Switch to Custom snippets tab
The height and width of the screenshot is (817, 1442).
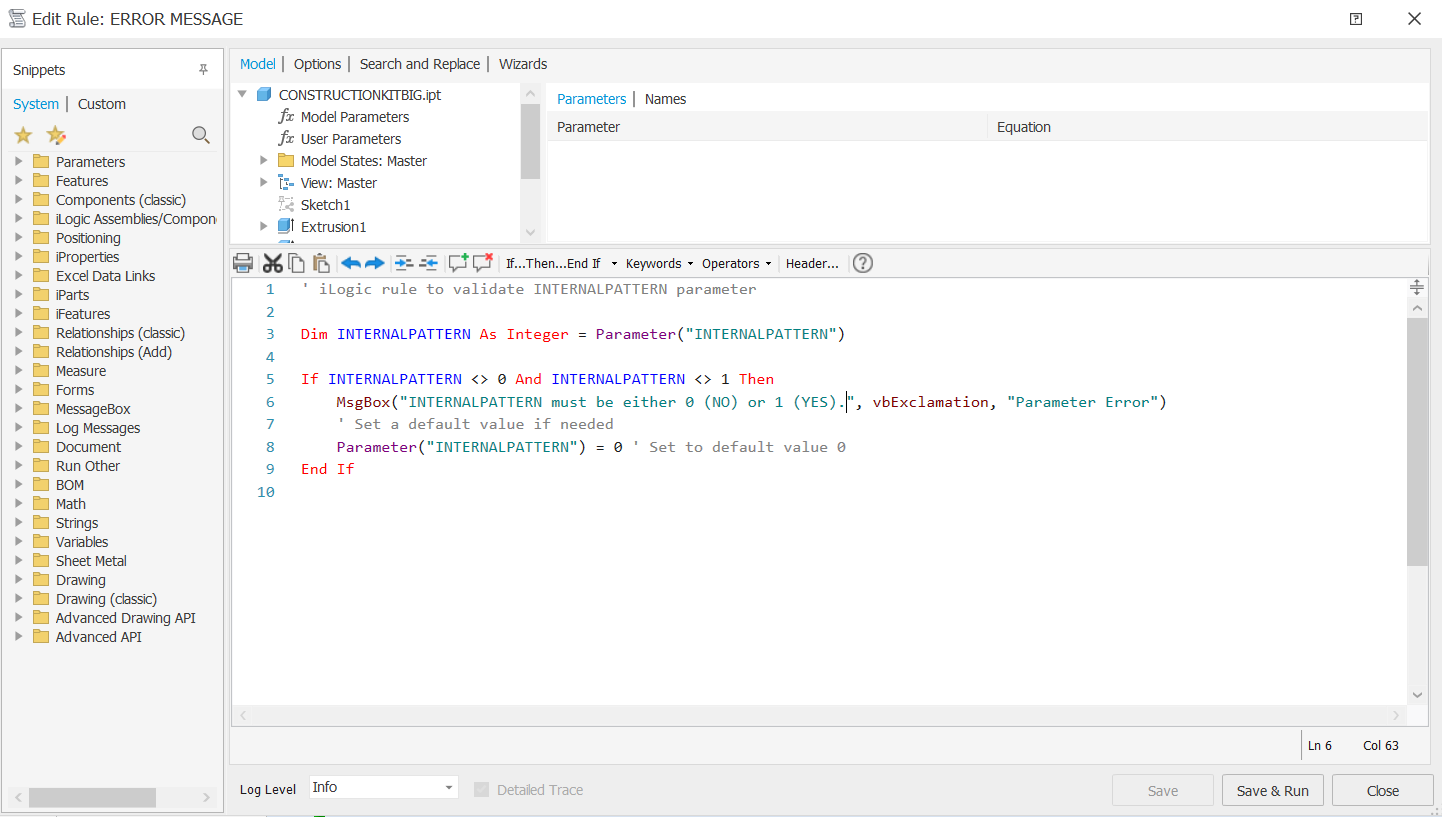tap(102, 104)
